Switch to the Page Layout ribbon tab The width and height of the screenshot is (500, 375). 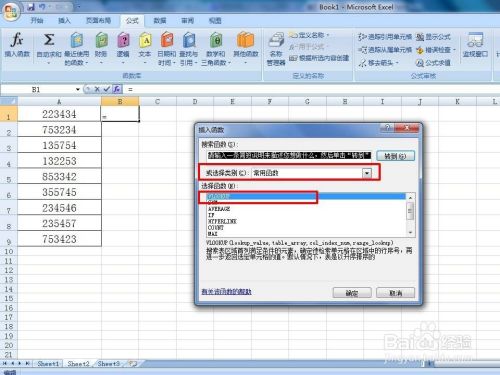pyautogui.click(x=98, y=21)
